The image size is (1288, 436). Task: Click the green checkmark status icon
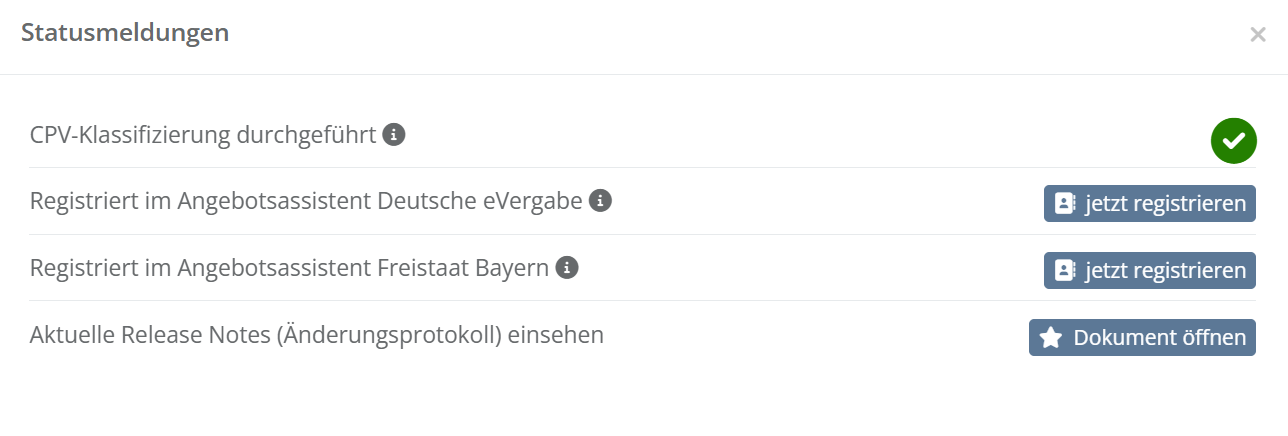tap(1233, 140)
